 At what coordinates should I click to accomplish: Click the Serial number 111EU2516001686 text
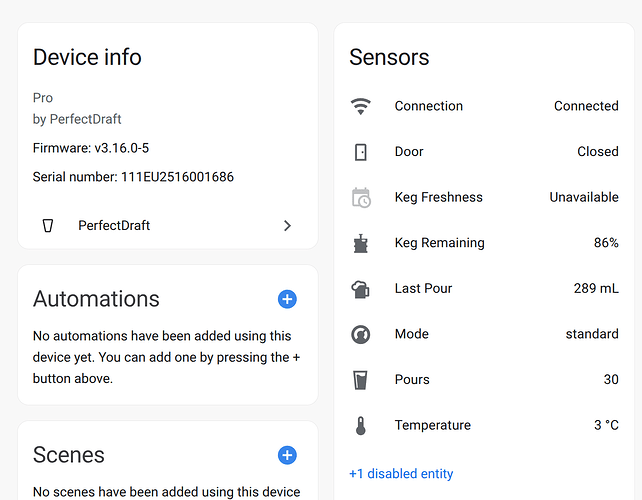(133, 177)
